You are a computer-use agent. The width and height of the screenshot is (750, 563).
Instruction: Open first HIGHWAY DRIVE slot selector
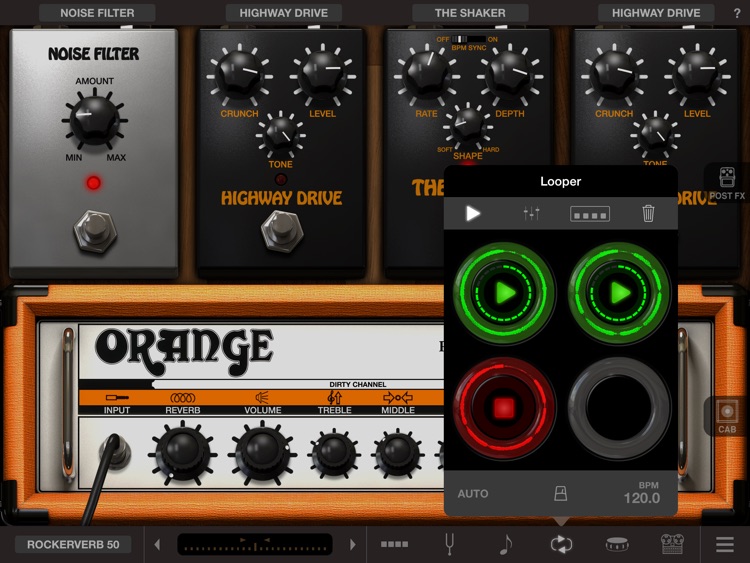pos(284,13)
